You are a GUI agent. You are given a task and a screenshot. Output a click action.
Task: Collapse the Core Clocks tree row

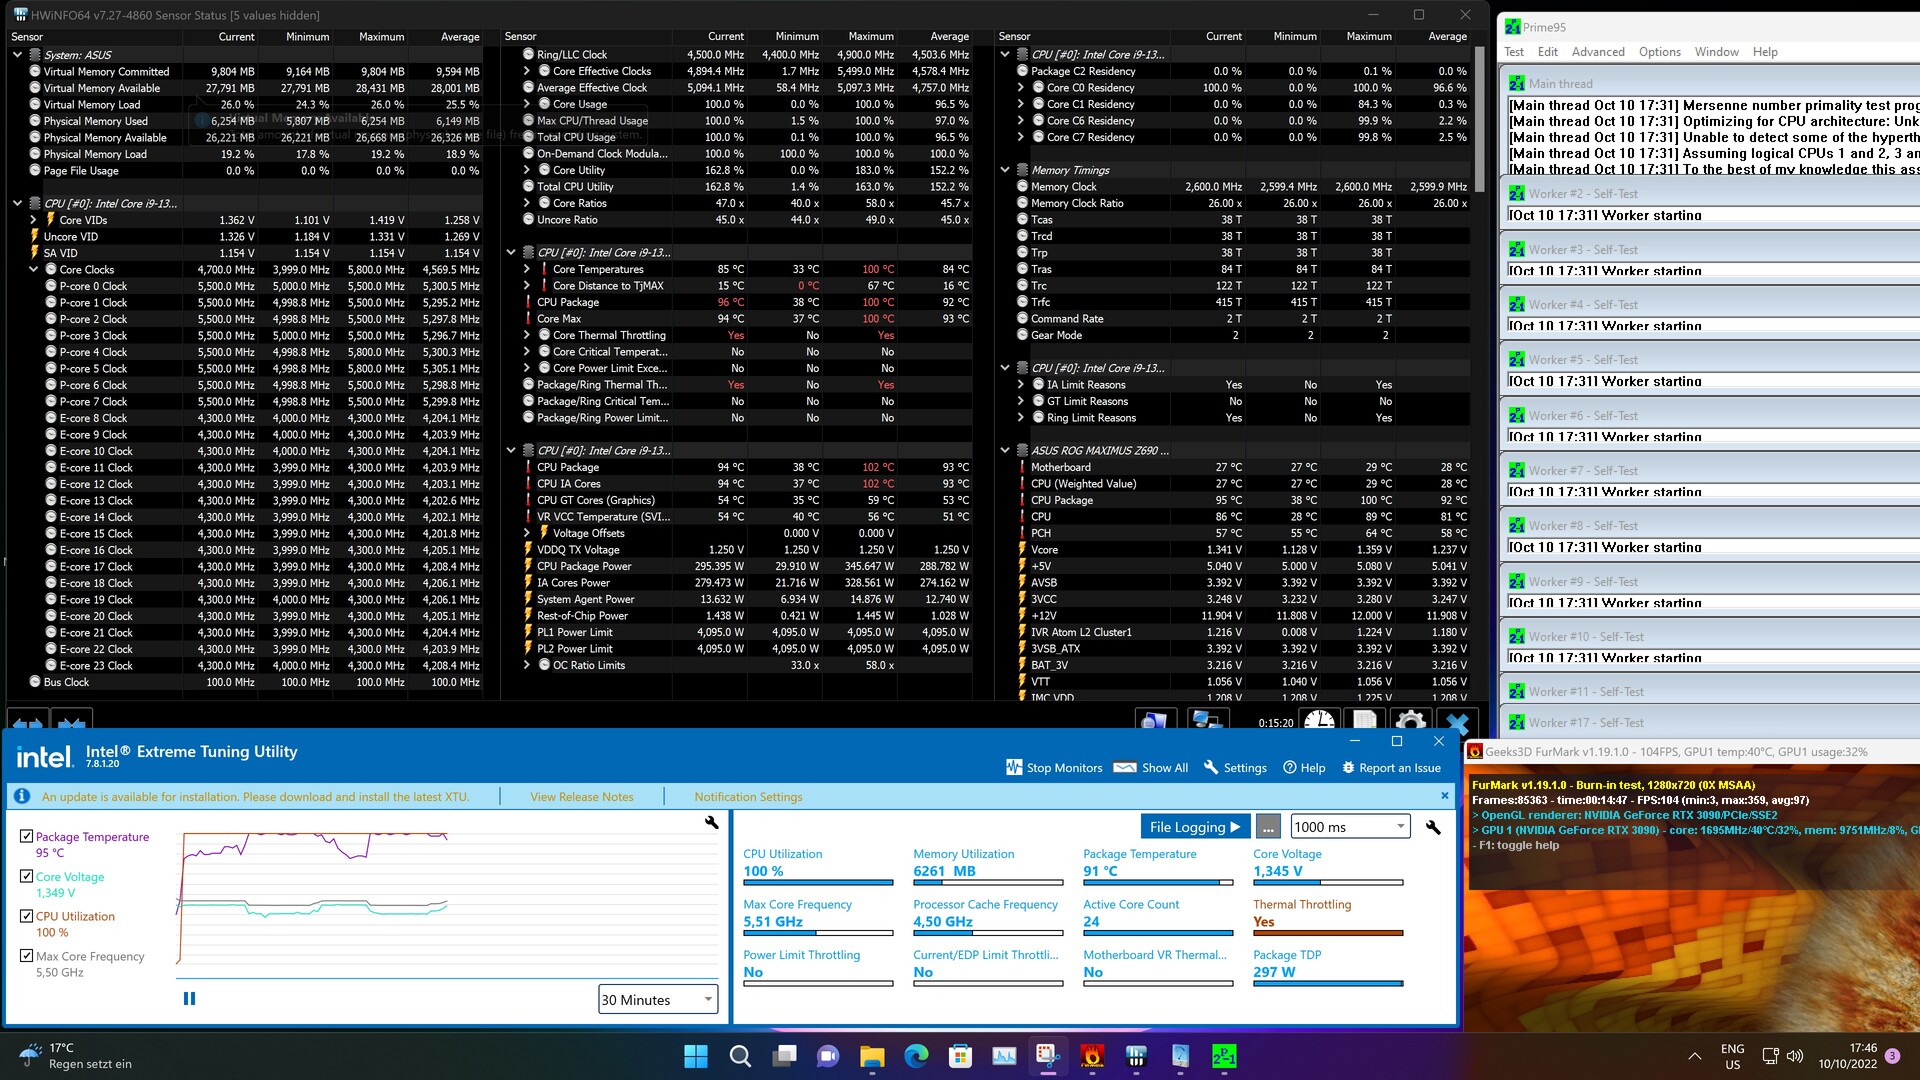(x=33, y=270)
